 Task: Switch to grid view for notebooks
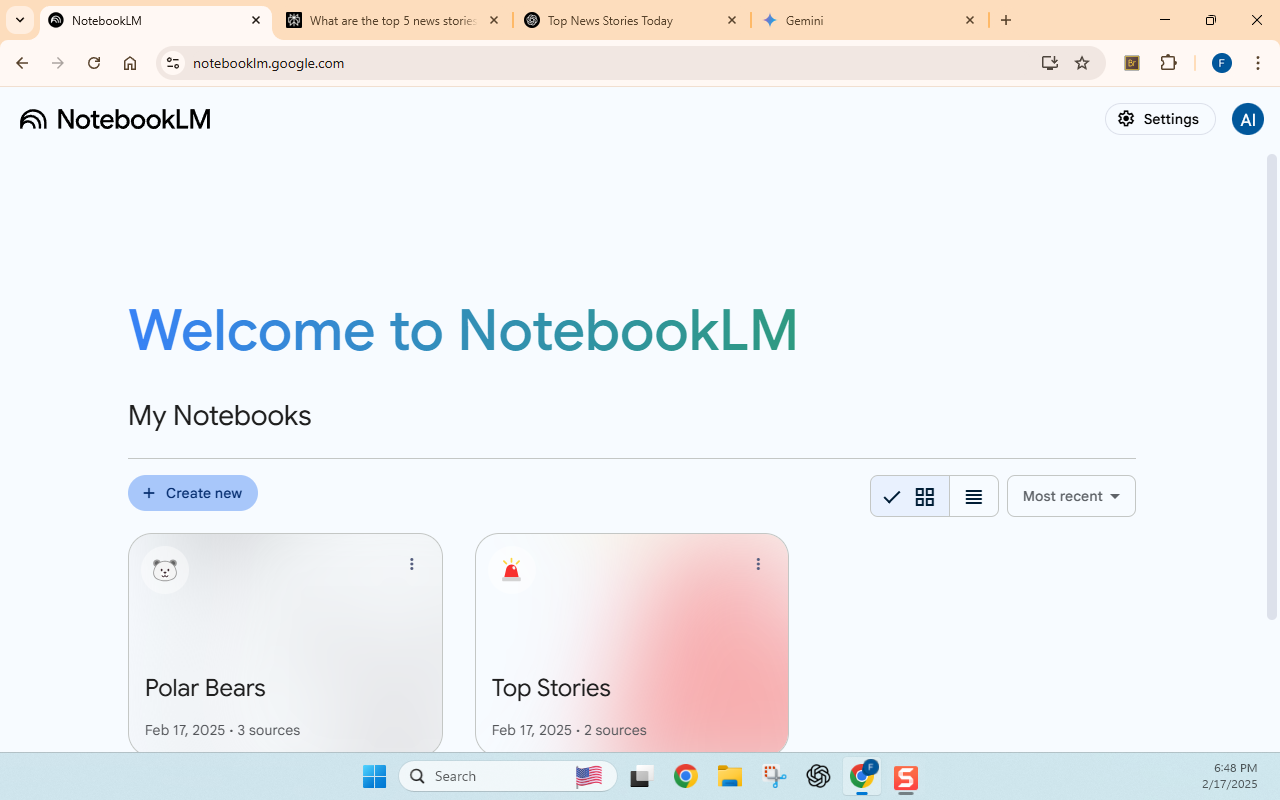tap(924, 495)
